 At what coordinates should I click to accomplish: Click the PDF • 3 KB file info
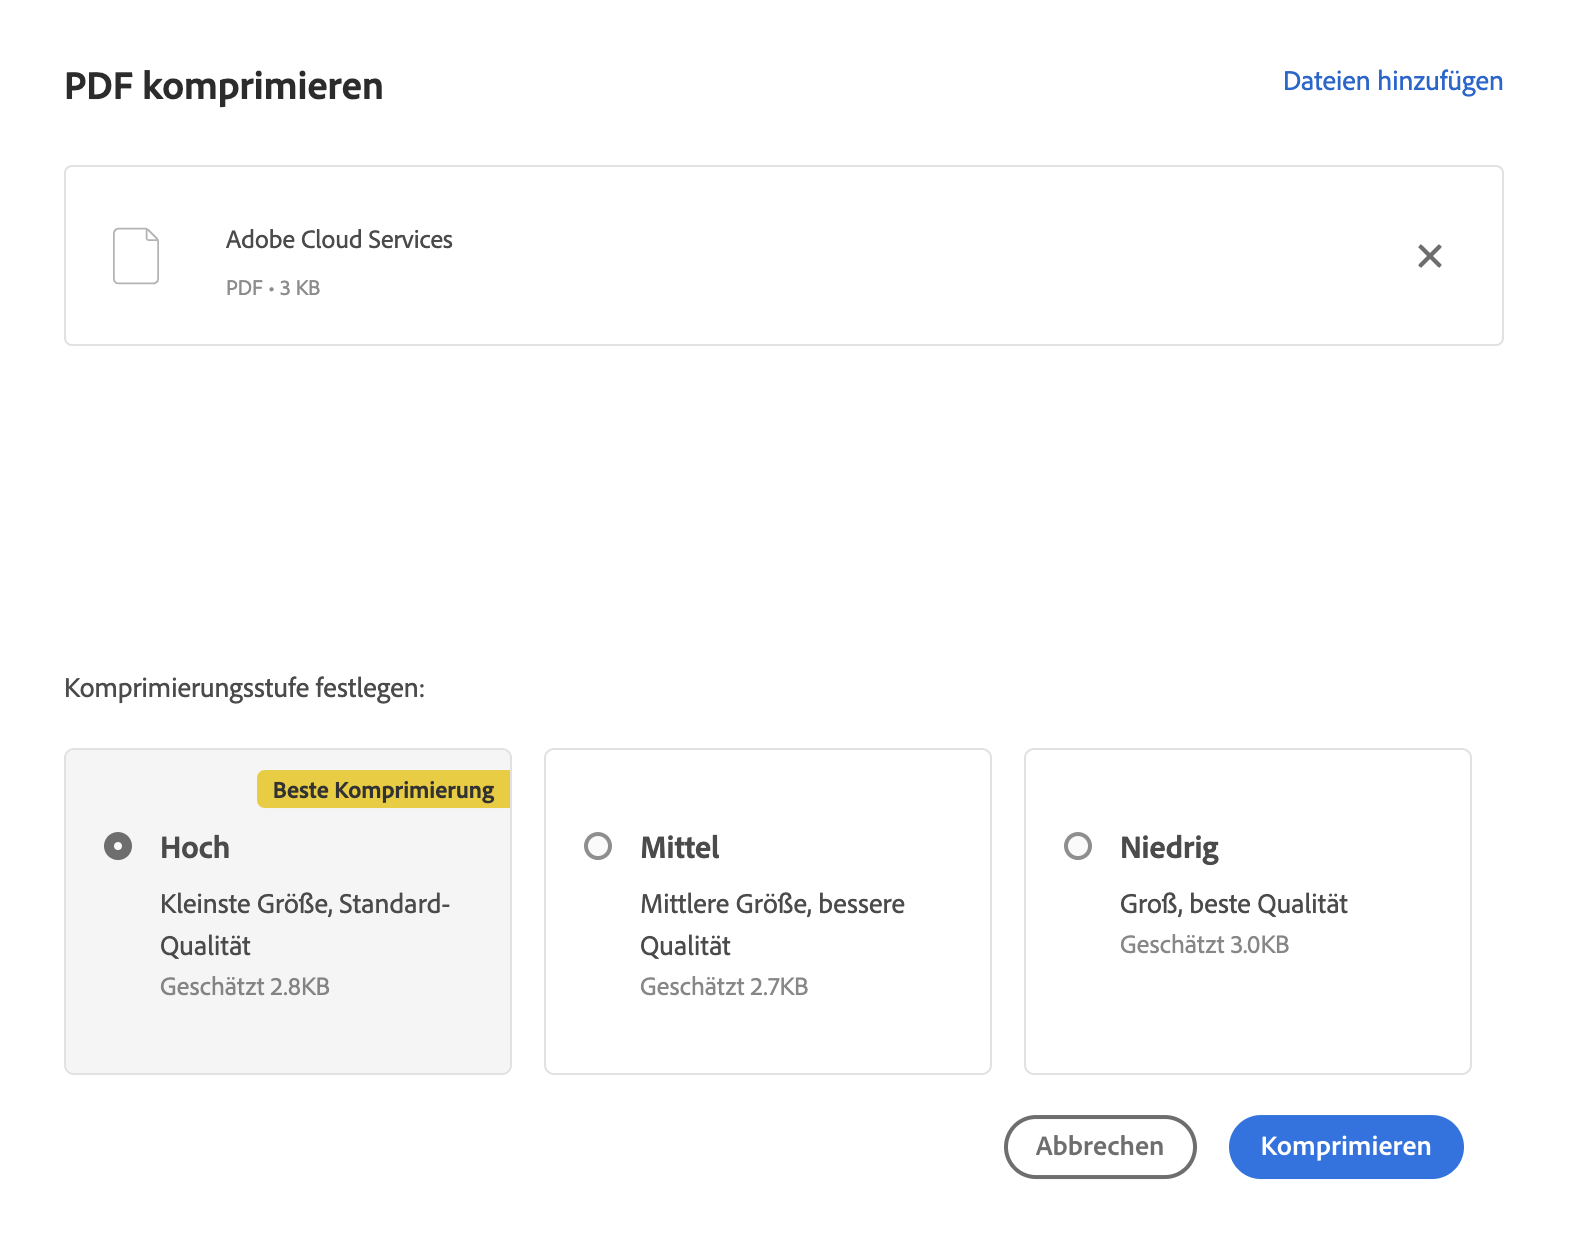273,288
